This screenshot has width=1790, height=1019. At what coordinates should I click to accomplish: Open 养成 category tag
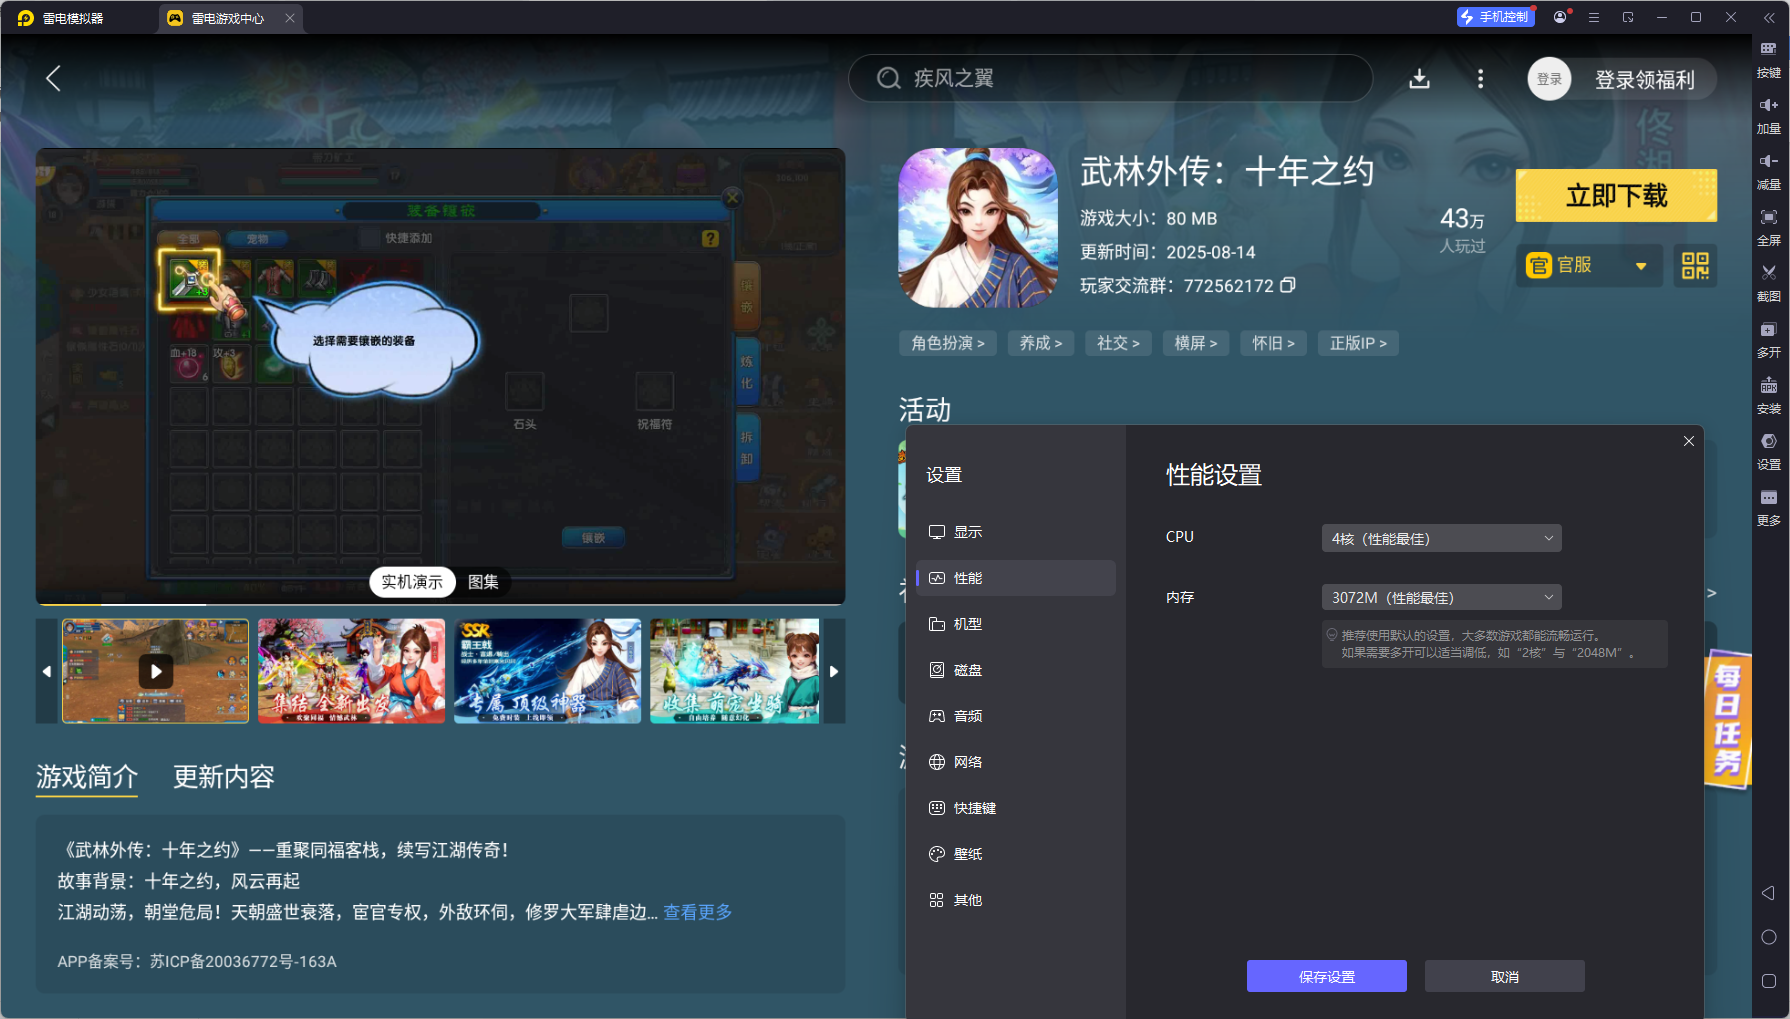pos(1041,343)
